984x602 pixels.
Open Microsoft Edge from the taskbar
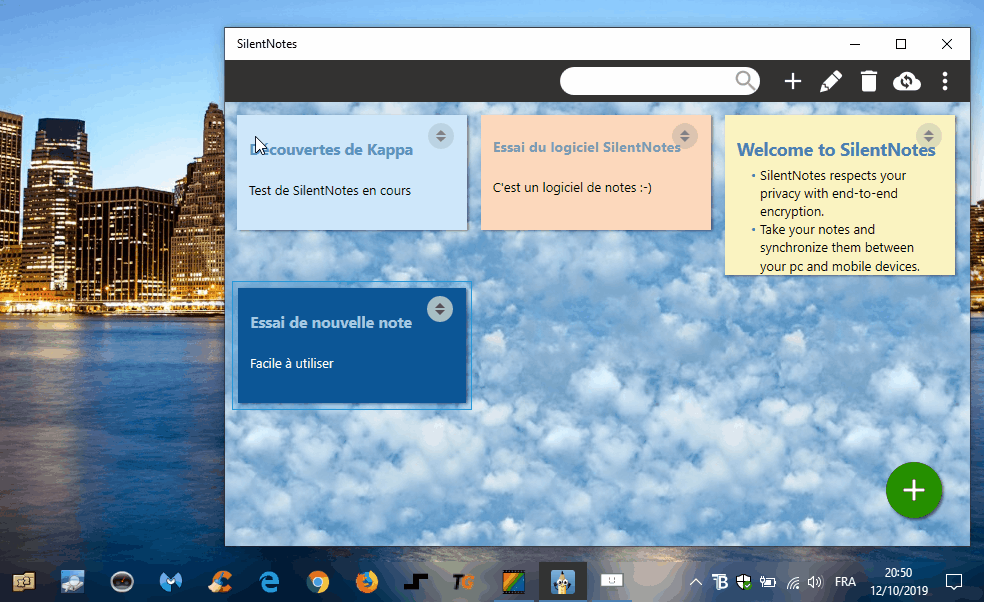click(269, 582)
